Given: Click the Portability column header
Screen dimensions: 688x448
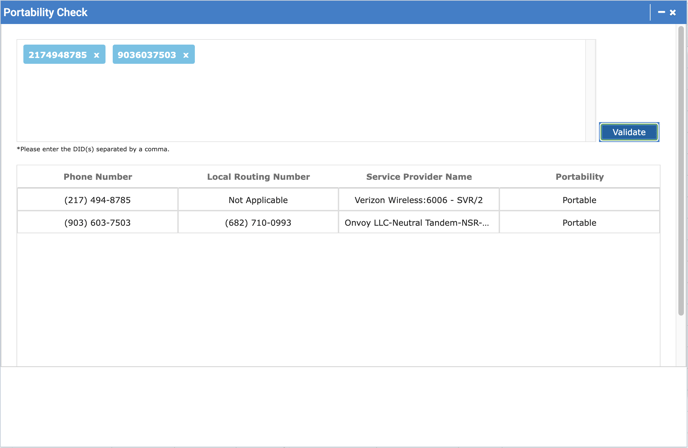Looking at the screenshot, I should tap(579, 177).
